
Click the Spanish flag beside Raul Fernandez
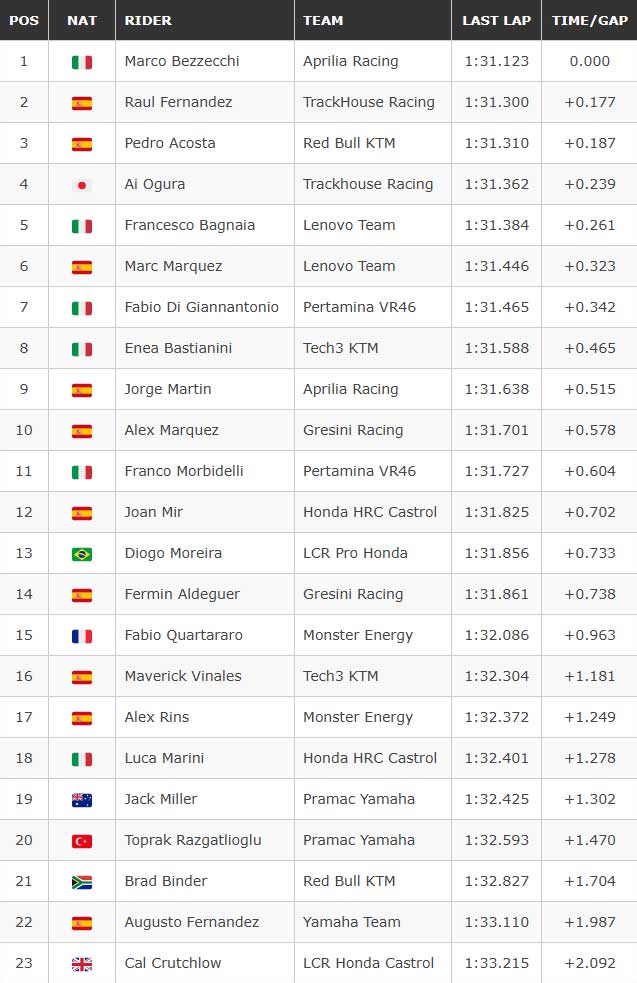(82, 103)
